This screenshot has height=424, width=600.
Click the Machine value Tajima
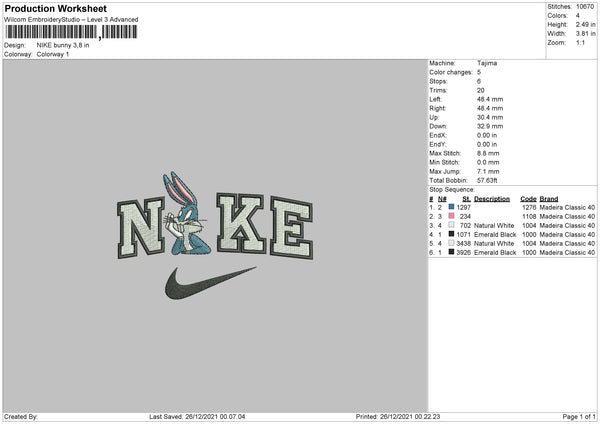point(487,63)
